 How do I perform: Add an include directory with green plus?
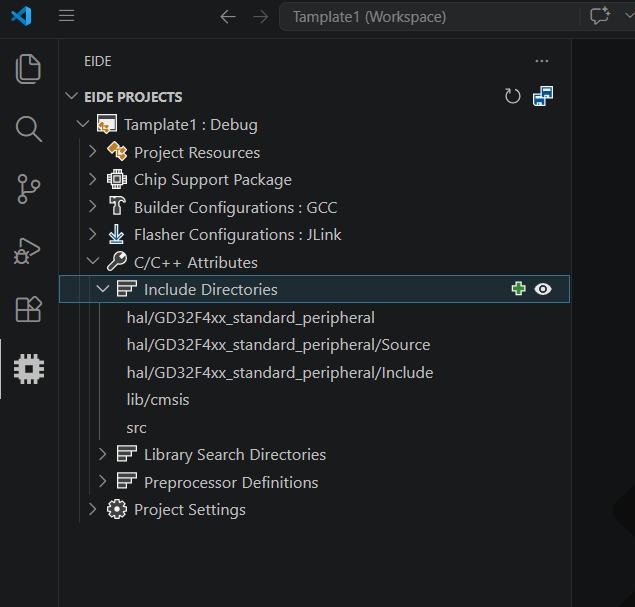(x=518, y=289)
